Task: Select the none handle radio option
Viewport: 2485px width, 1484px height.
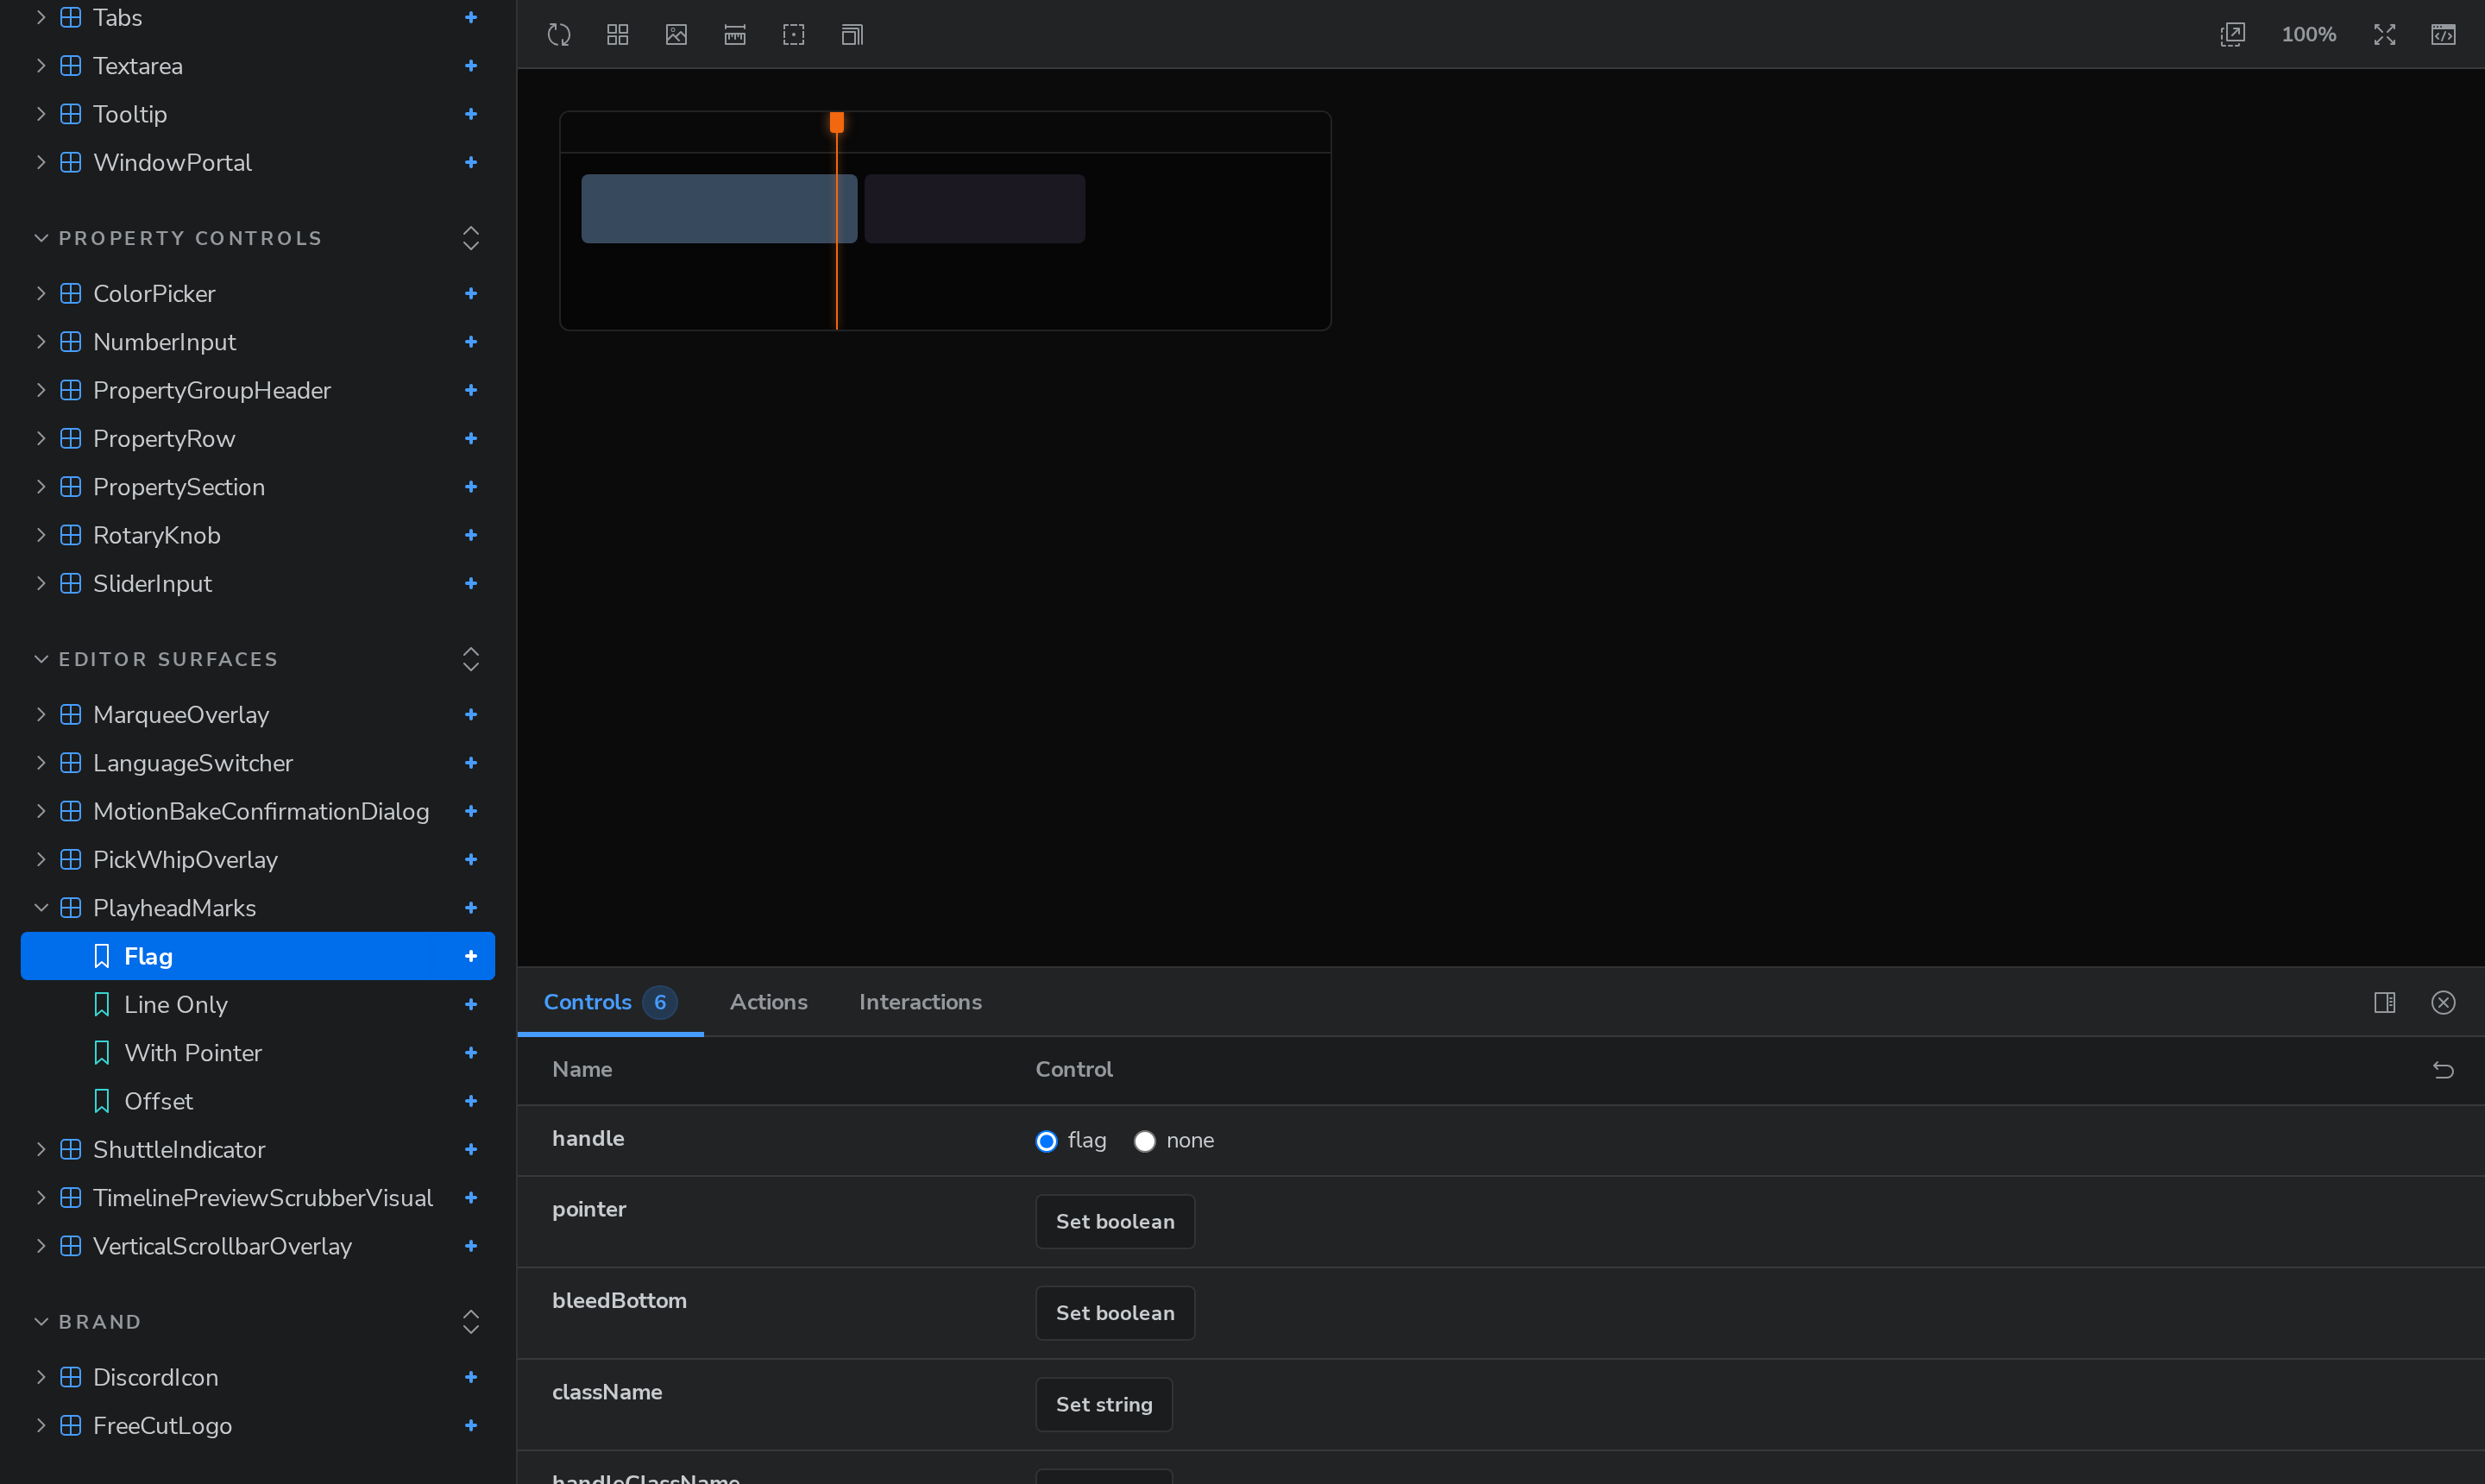Action: click(x=1145, y=1141)
